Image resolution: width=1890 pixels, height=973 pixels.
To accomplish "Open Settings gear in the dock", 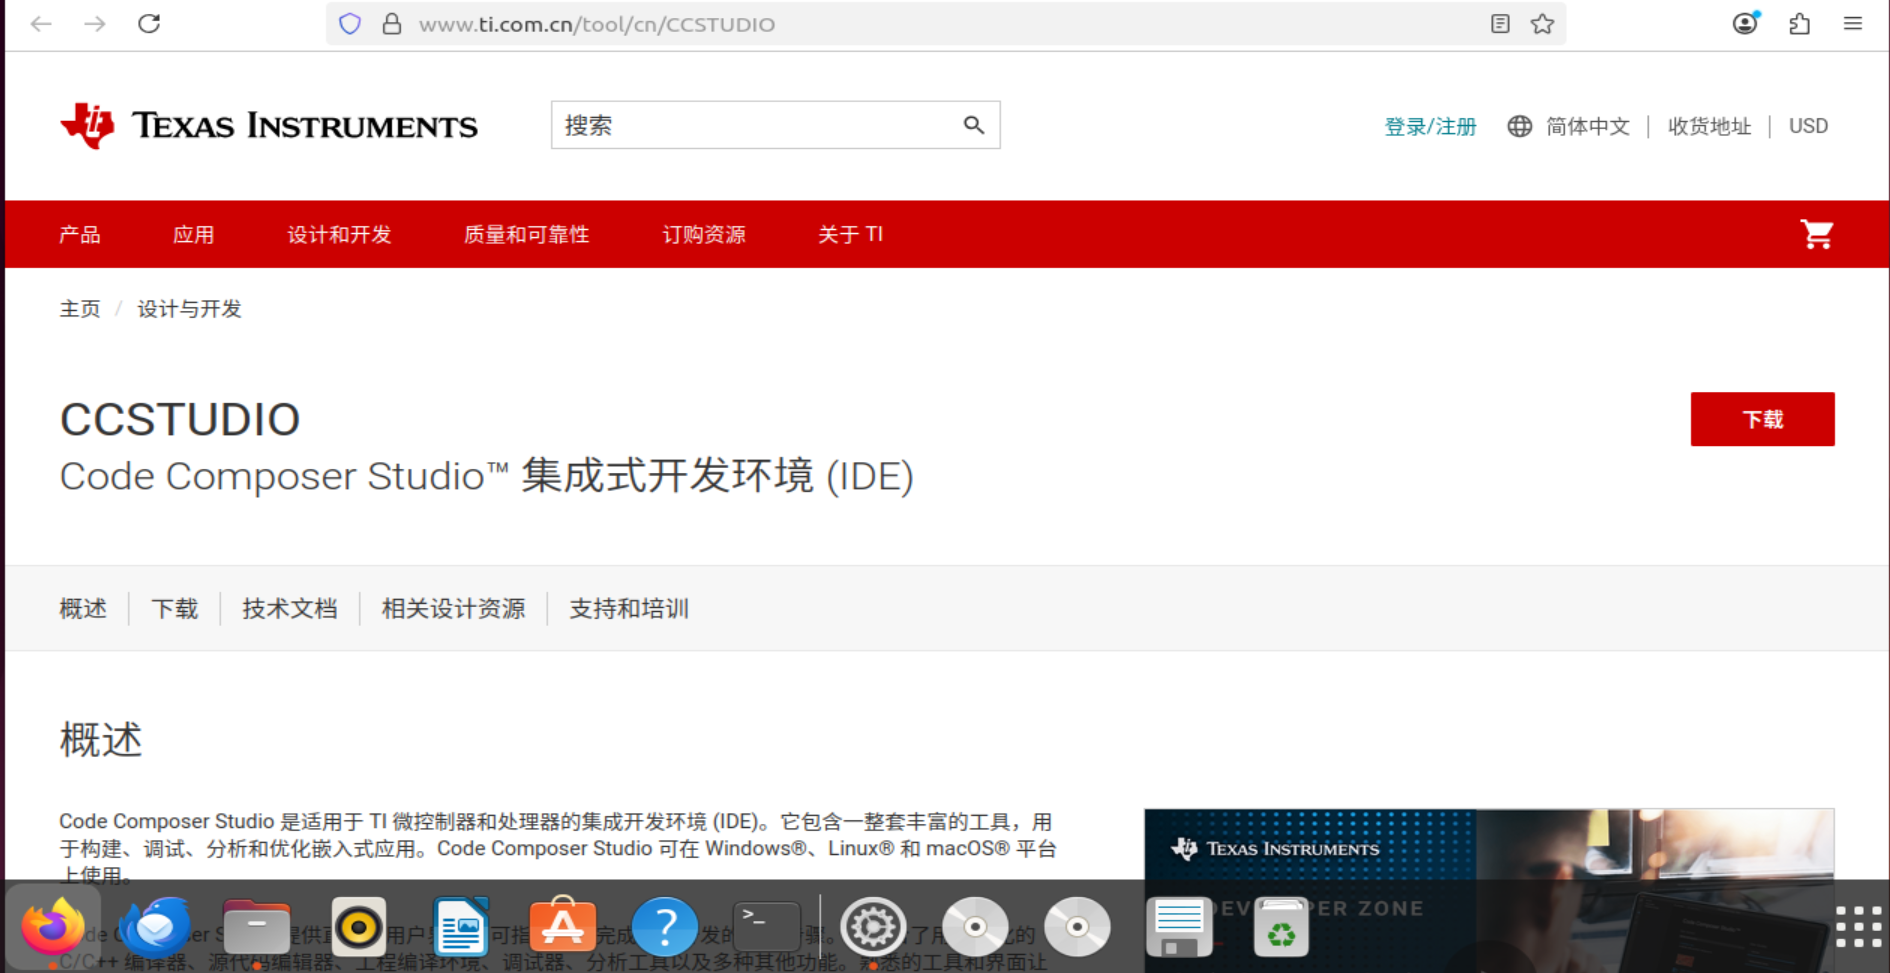I will tap(873, 928).
